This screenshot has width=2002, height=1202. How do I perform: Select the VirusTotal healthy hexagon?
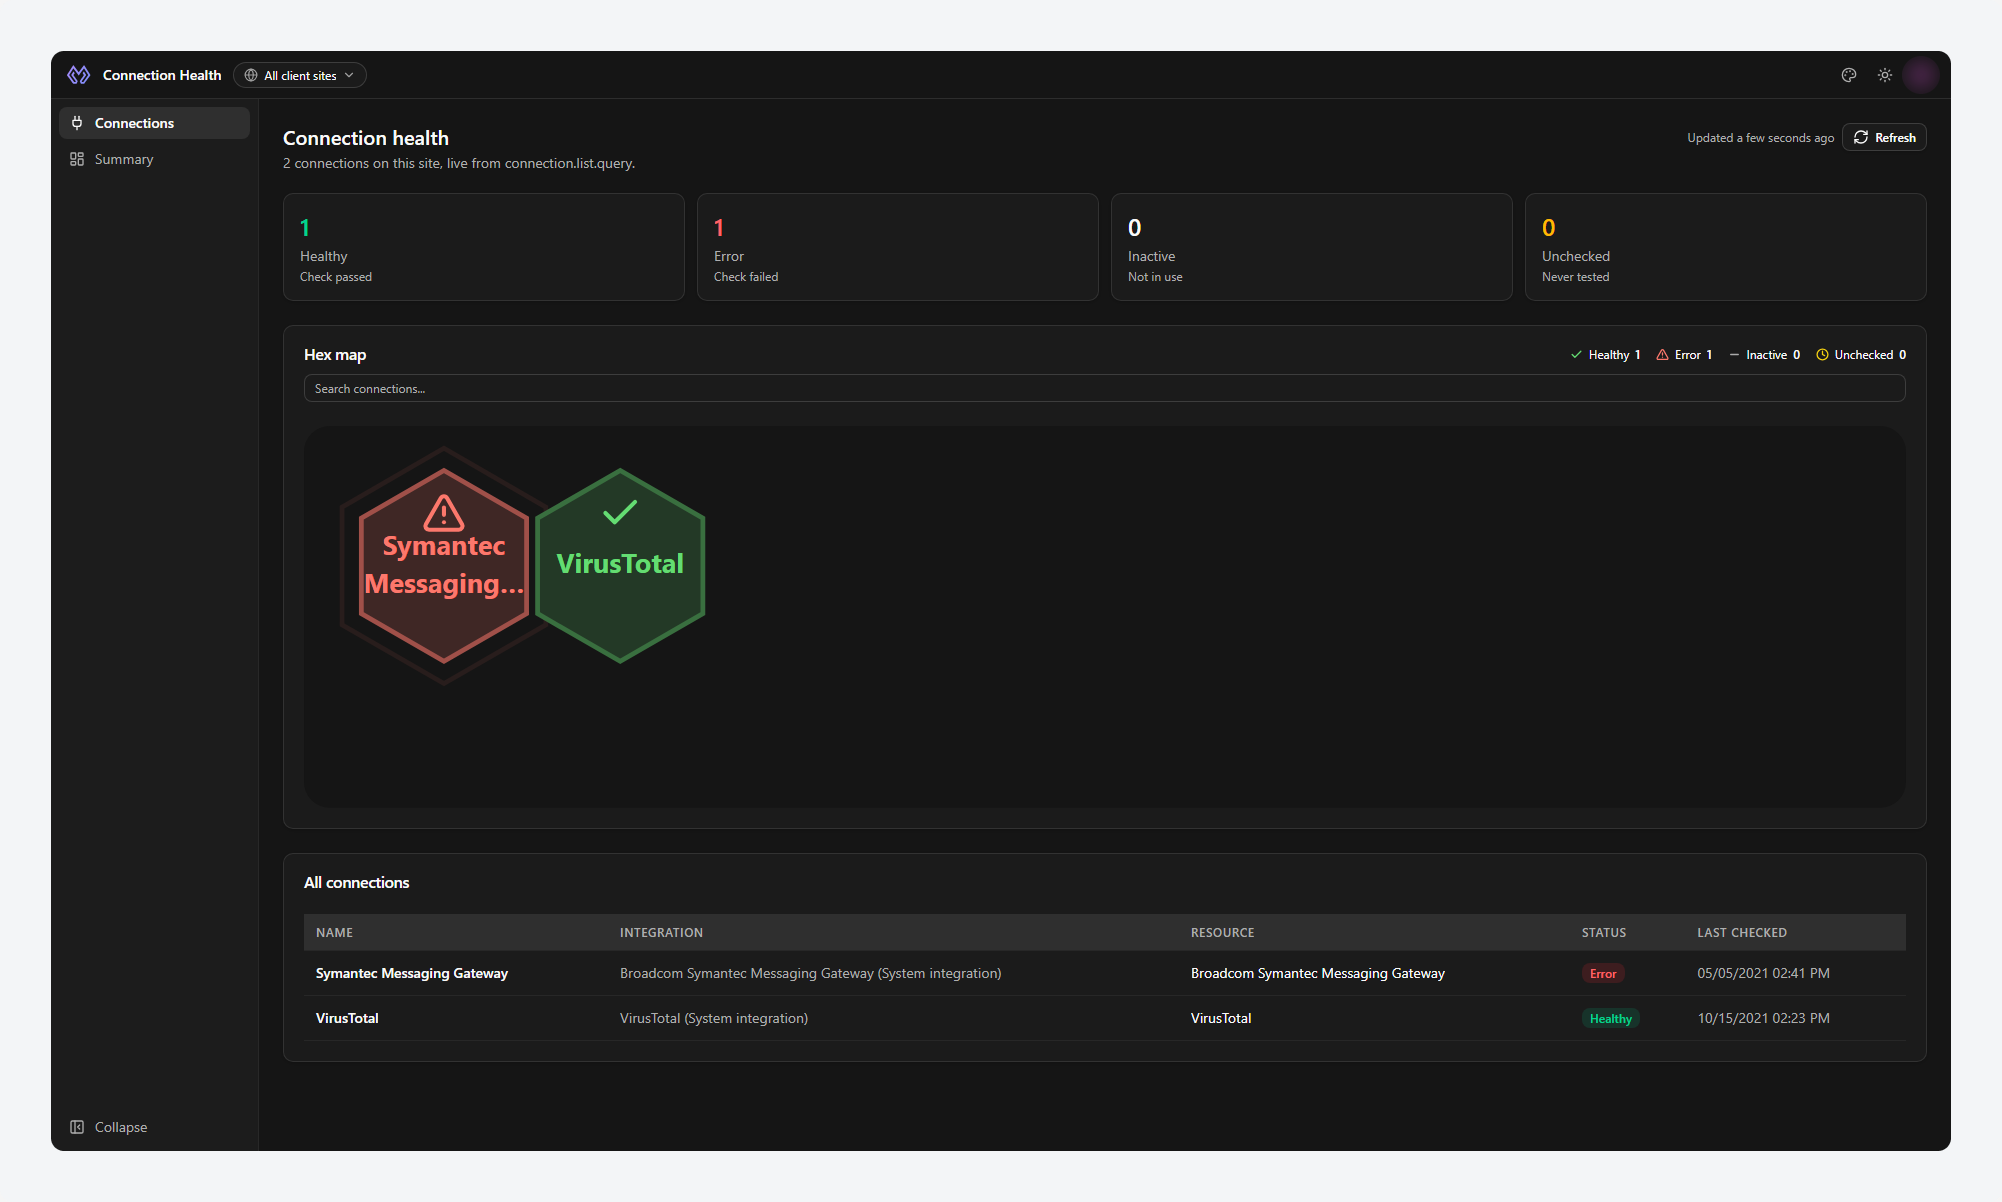pyautogui.click(x=620, y=566)
